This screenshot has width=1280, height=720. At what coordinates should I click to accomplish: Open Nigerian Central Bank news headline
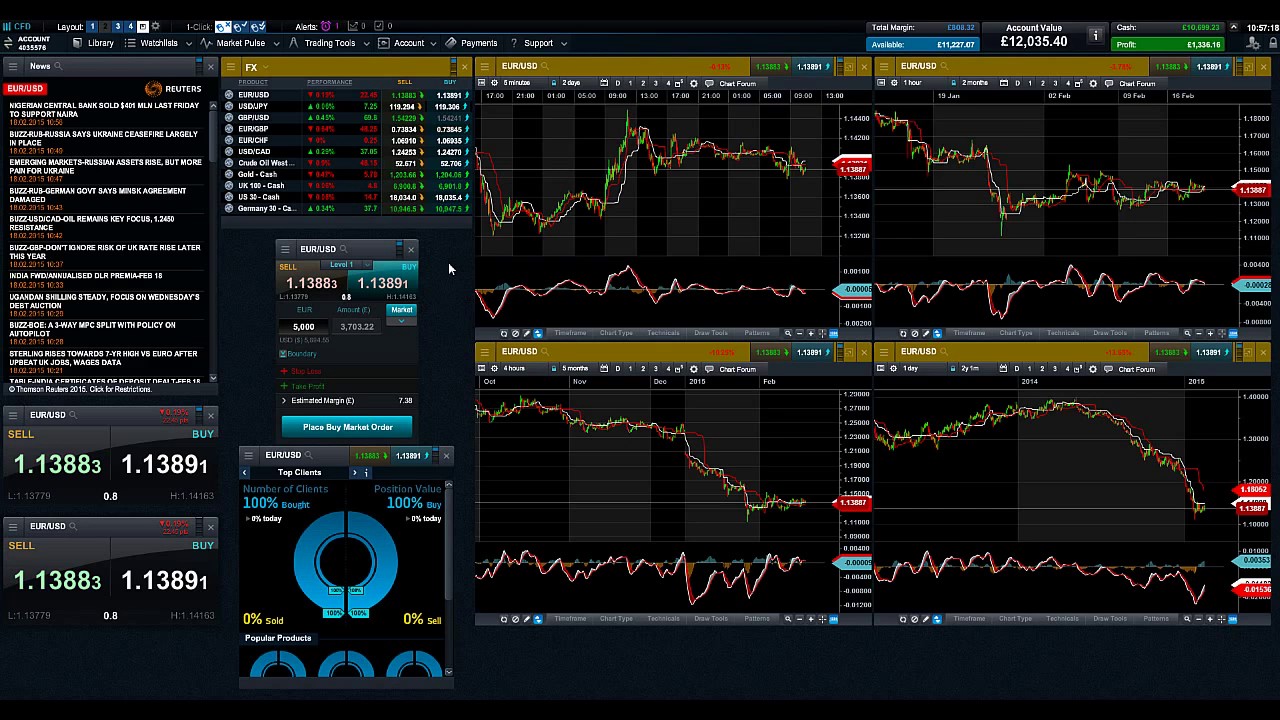(104, 109)
